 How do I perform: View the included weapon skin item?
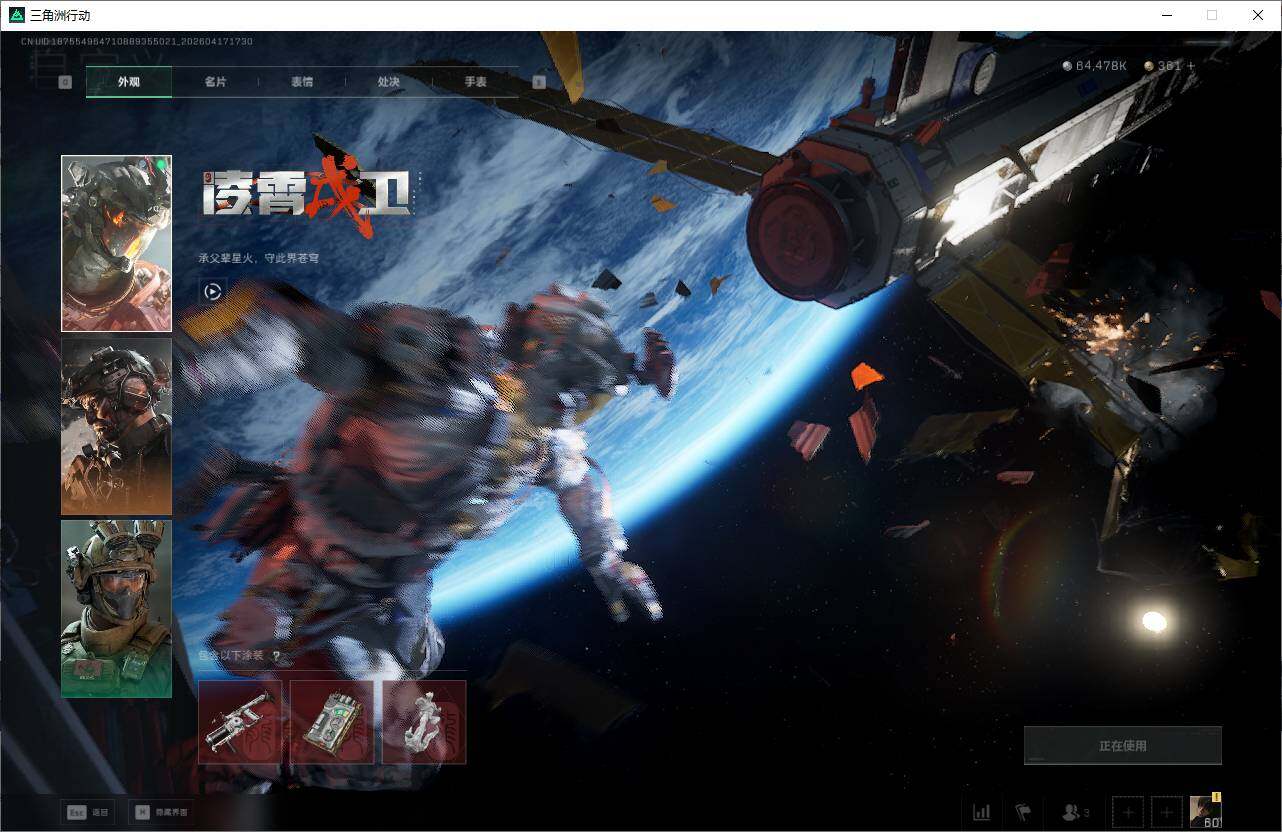tap(240, 722)
